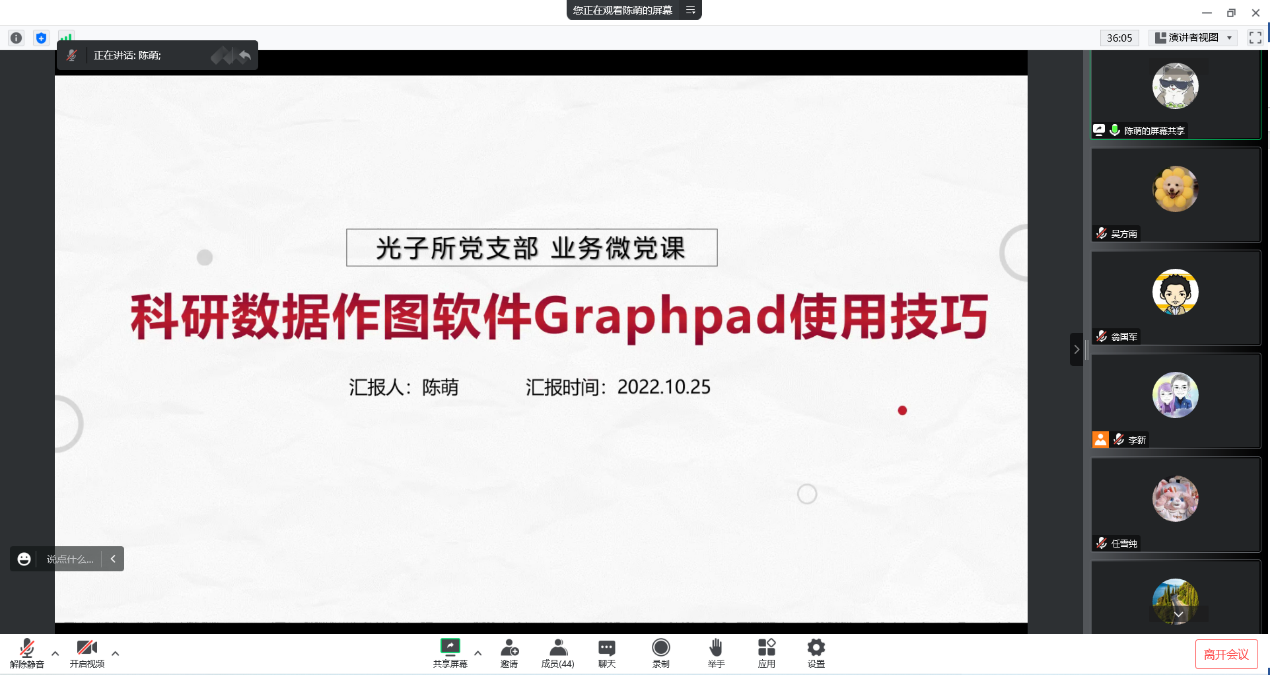
Task: Open 成员(44) participants list
Action: pos(557,653)
